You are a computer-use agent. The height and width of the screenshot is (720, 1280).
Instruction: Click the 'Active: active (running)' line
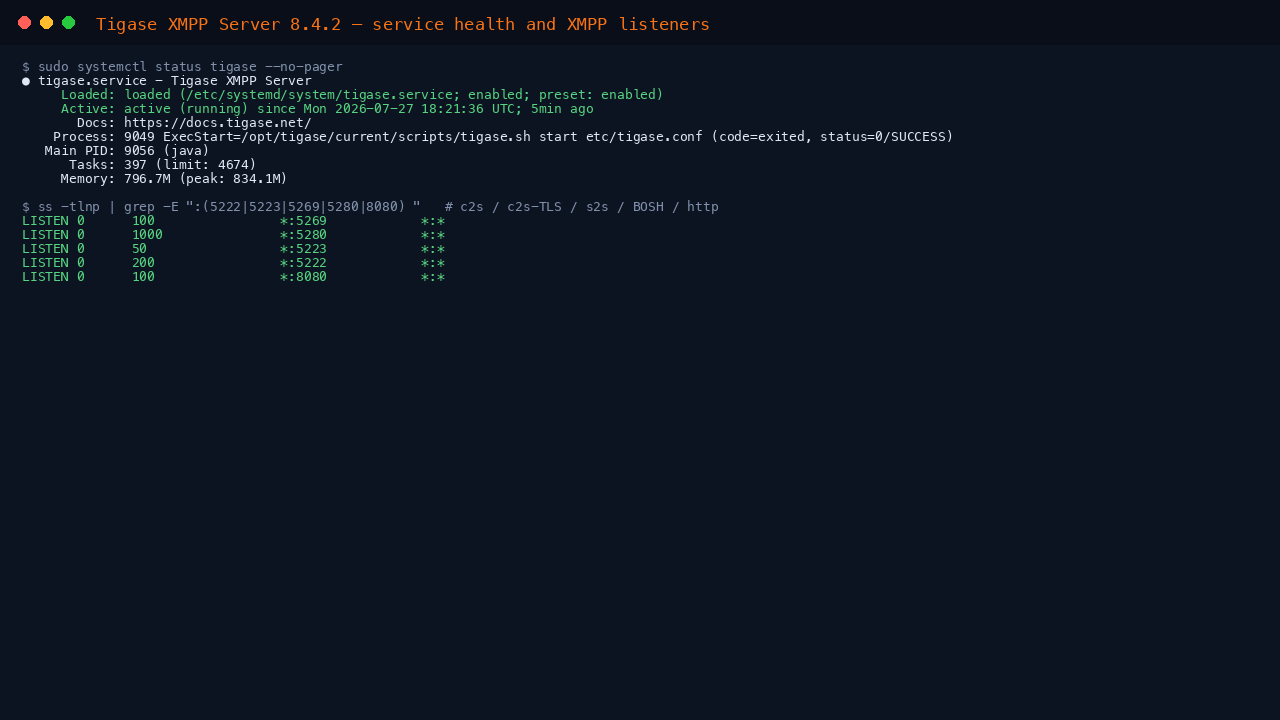327,109
